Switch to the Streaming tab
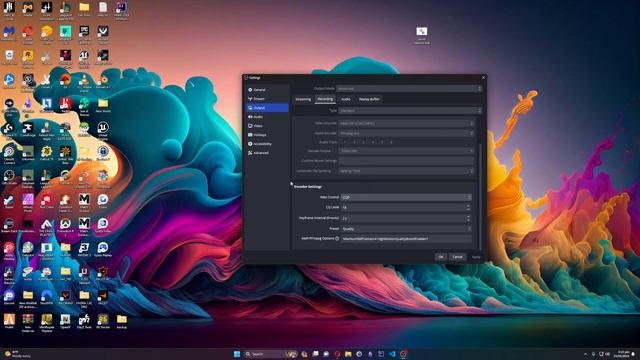The width and height of the screenshot is (640, 360). point(303,99)
